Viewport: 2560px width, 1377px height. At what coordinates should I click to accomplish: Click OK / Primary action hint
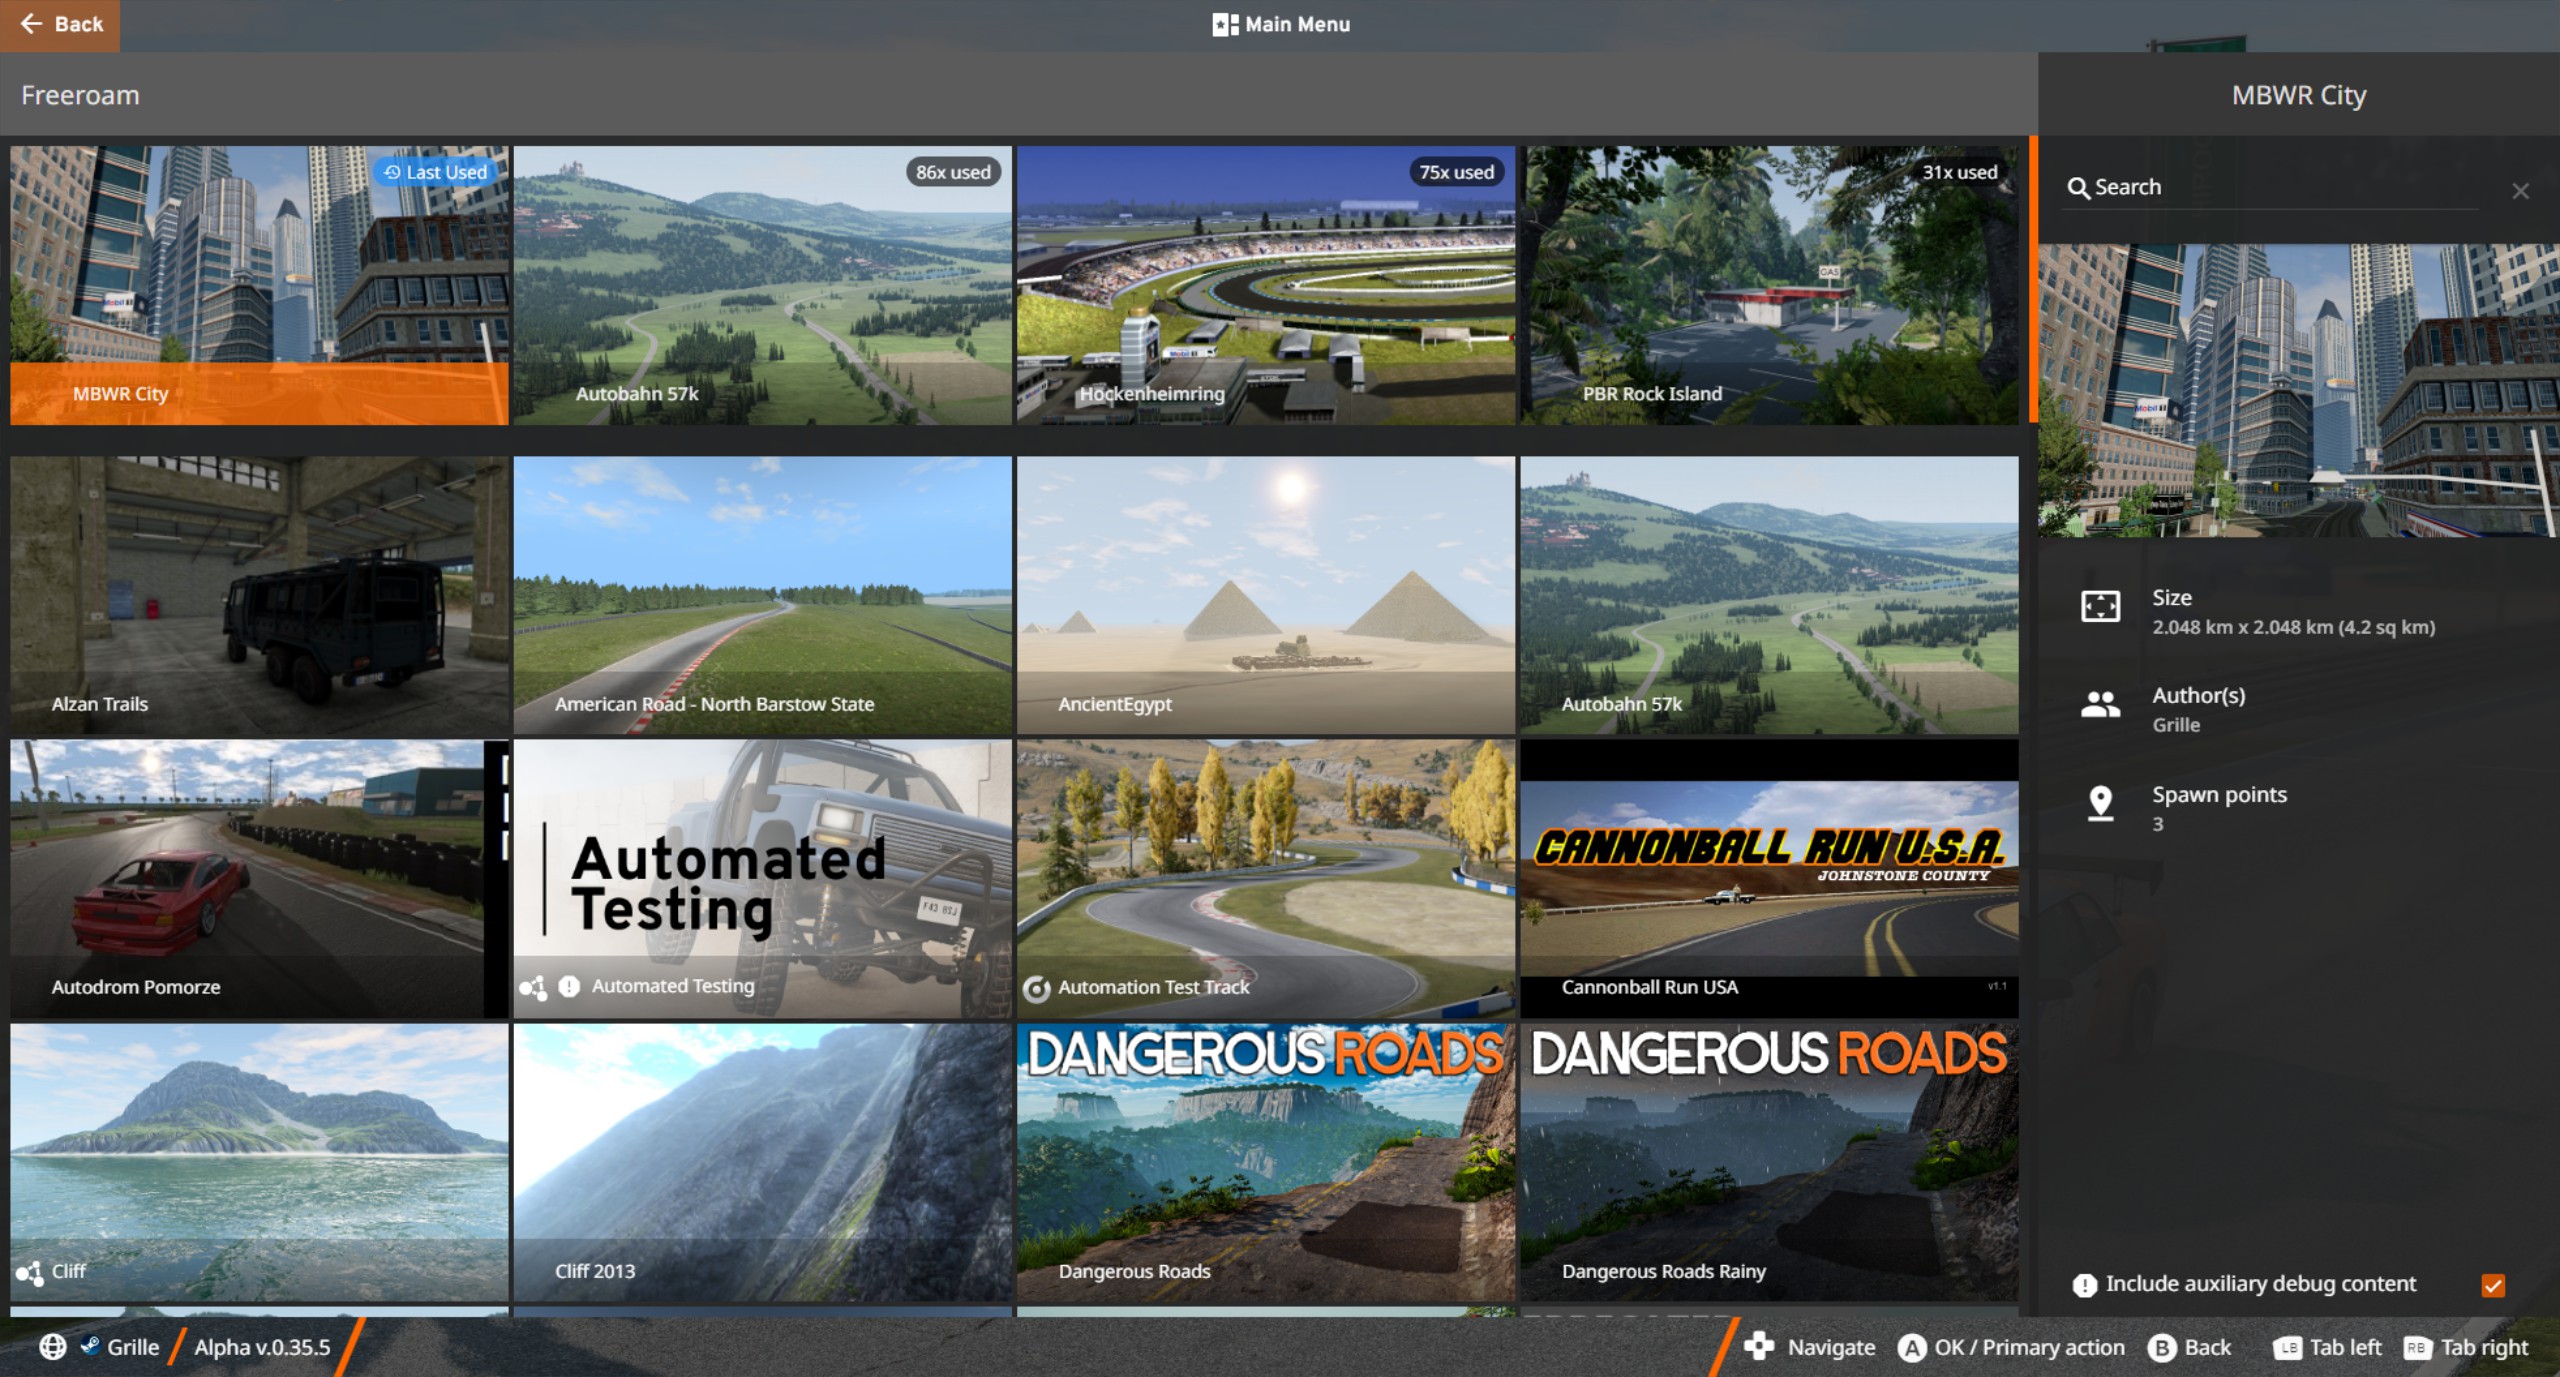[2029, 1348]
